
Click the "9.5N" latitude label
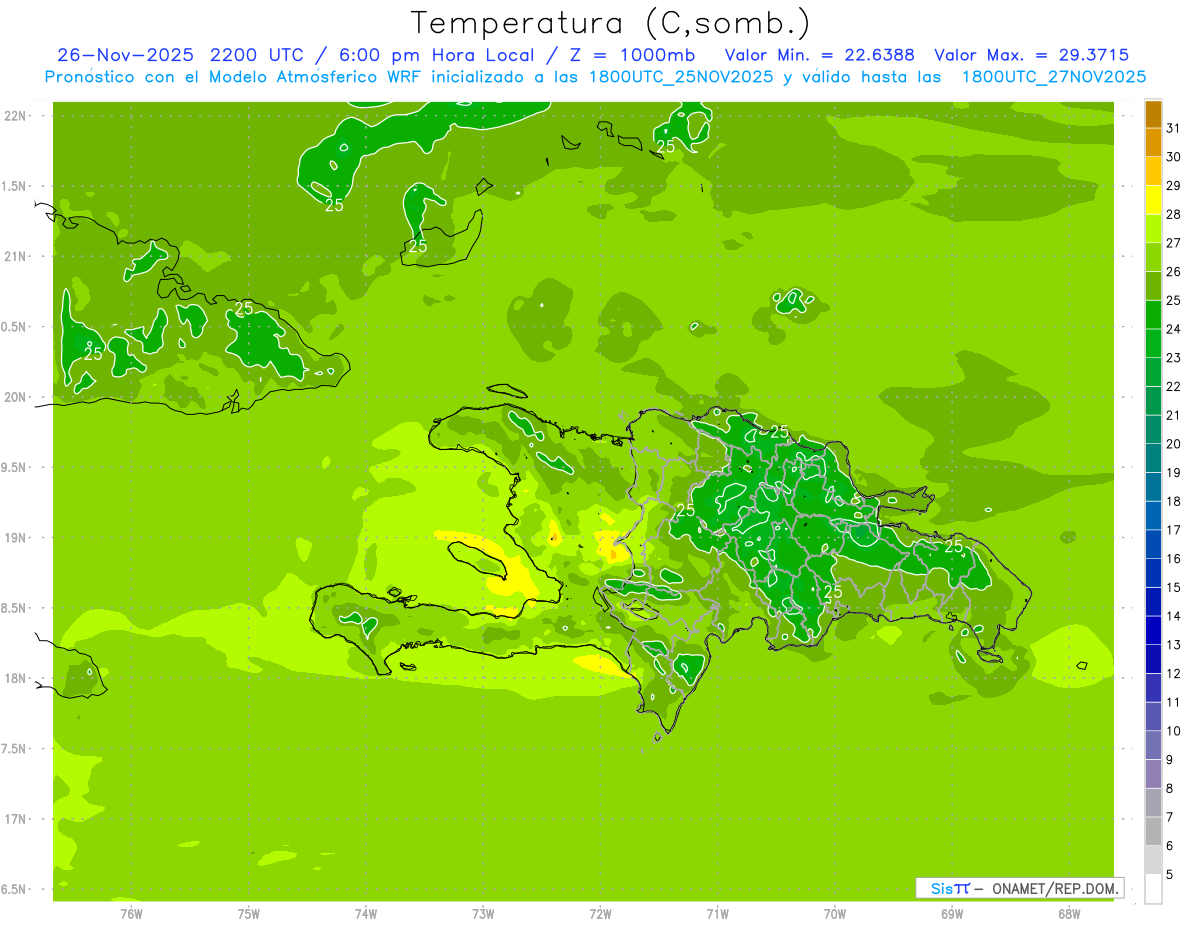tap(14, 468)
